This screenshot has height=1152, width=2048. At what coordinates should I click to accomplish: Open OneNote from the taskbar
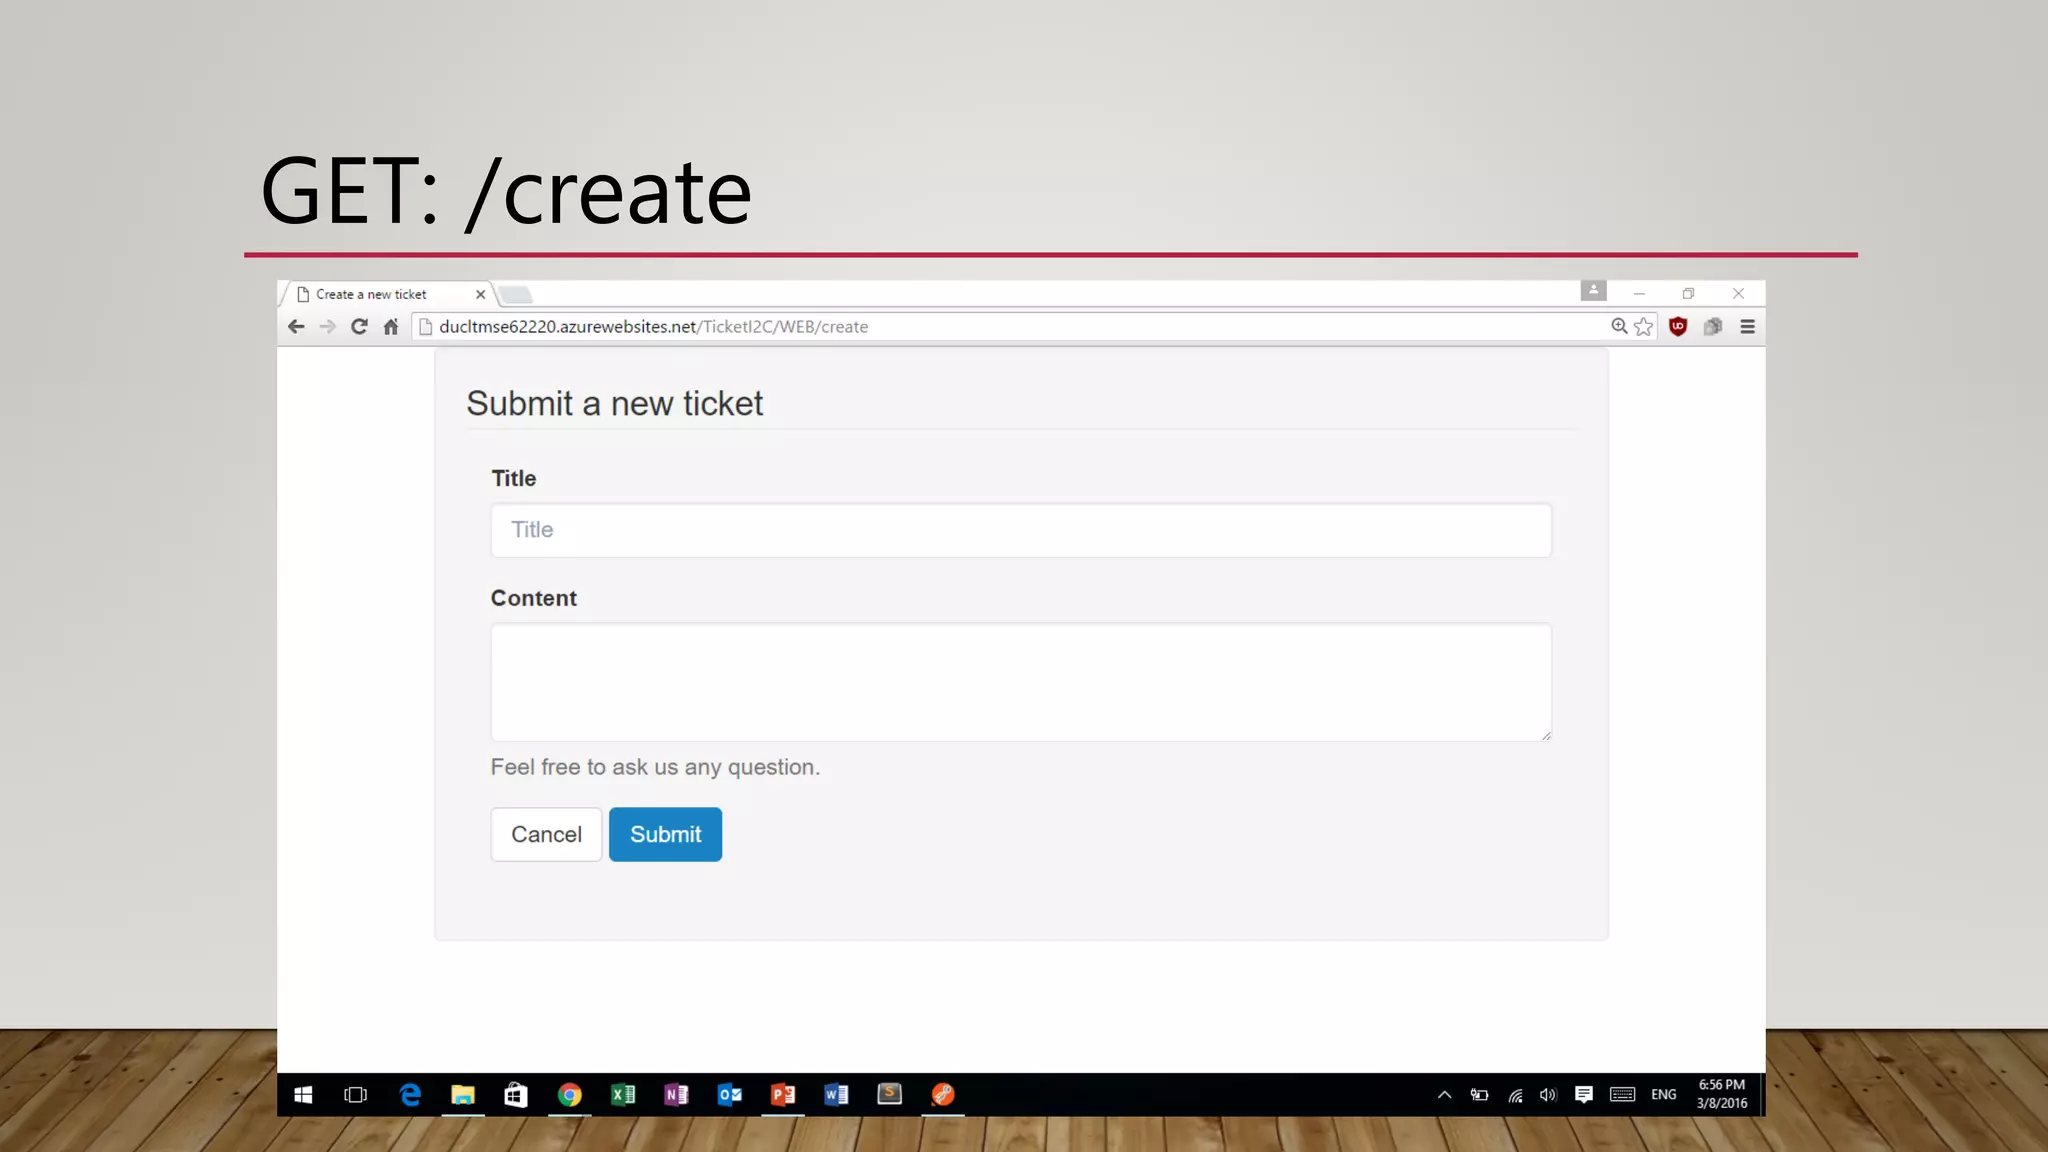676,1095
